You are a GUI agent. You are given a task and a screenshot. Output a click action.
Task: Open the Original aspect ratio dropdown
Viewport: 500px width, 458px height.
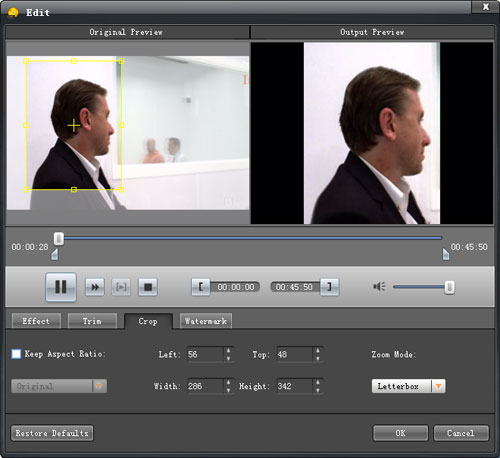click(59, 386)
